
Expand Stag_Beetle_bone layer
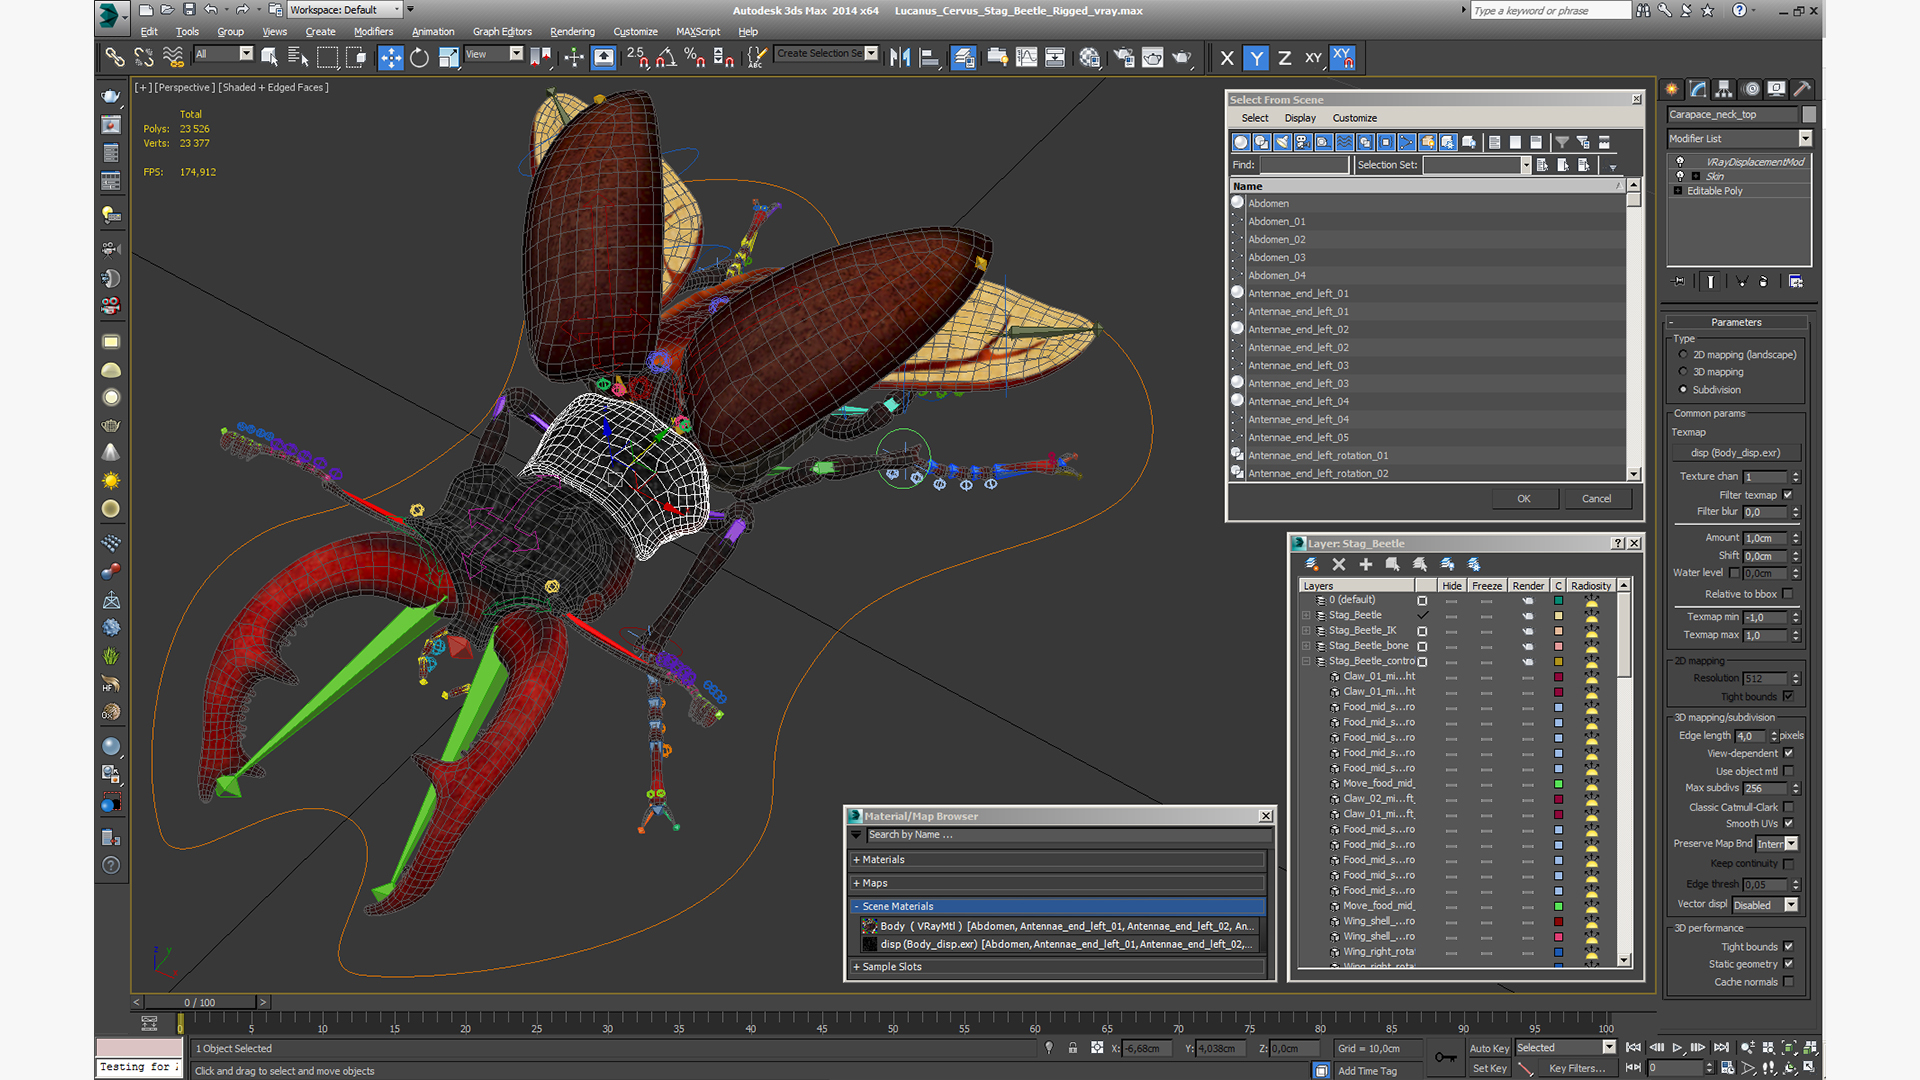click(1306, 646)
